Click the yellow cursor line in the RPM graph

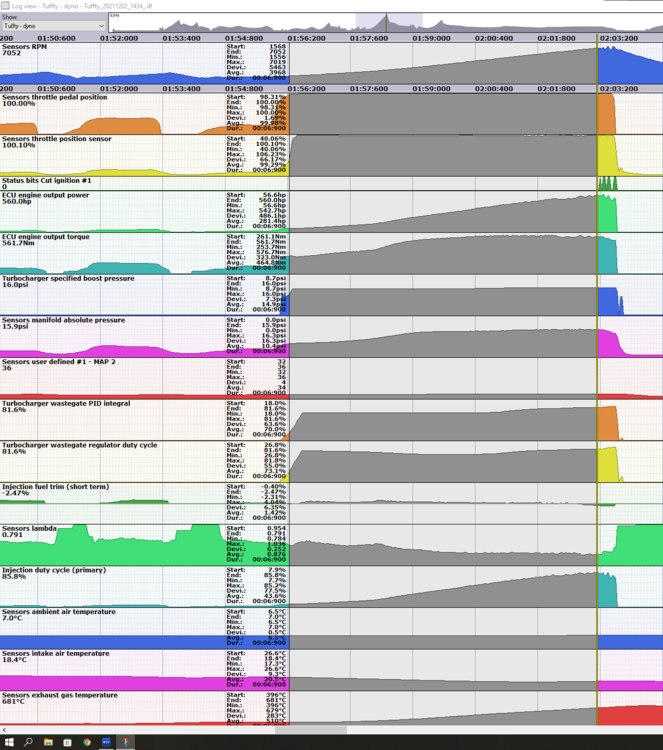597,63
